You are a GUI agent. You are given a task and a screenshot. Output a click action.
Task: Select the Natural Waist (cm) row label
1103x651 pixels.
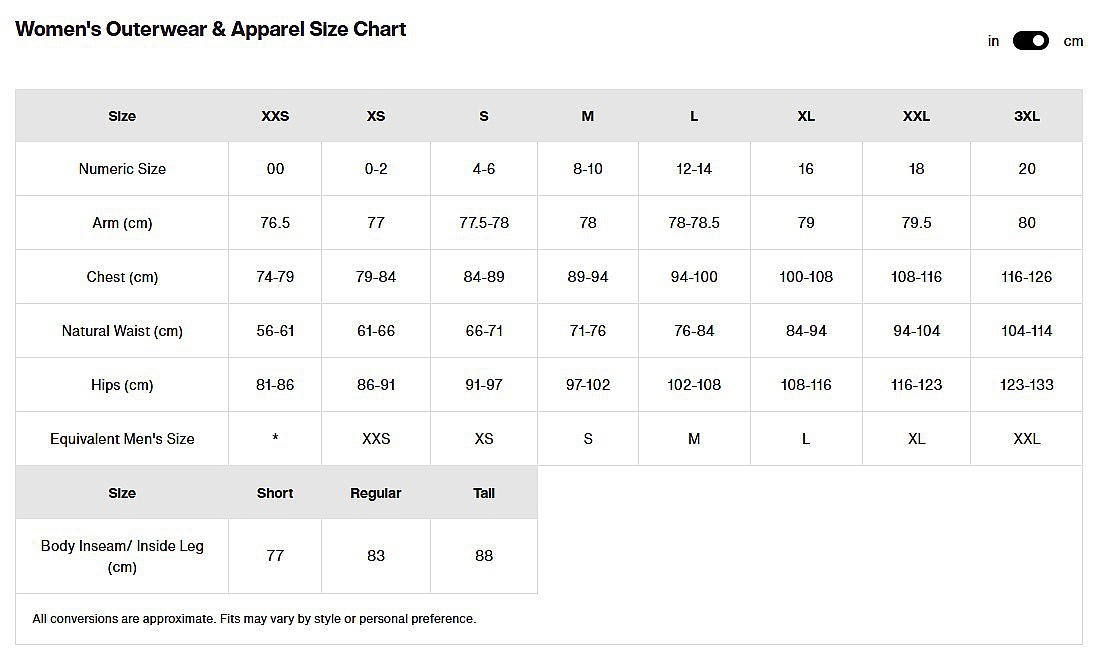click(x=122, y=331)
